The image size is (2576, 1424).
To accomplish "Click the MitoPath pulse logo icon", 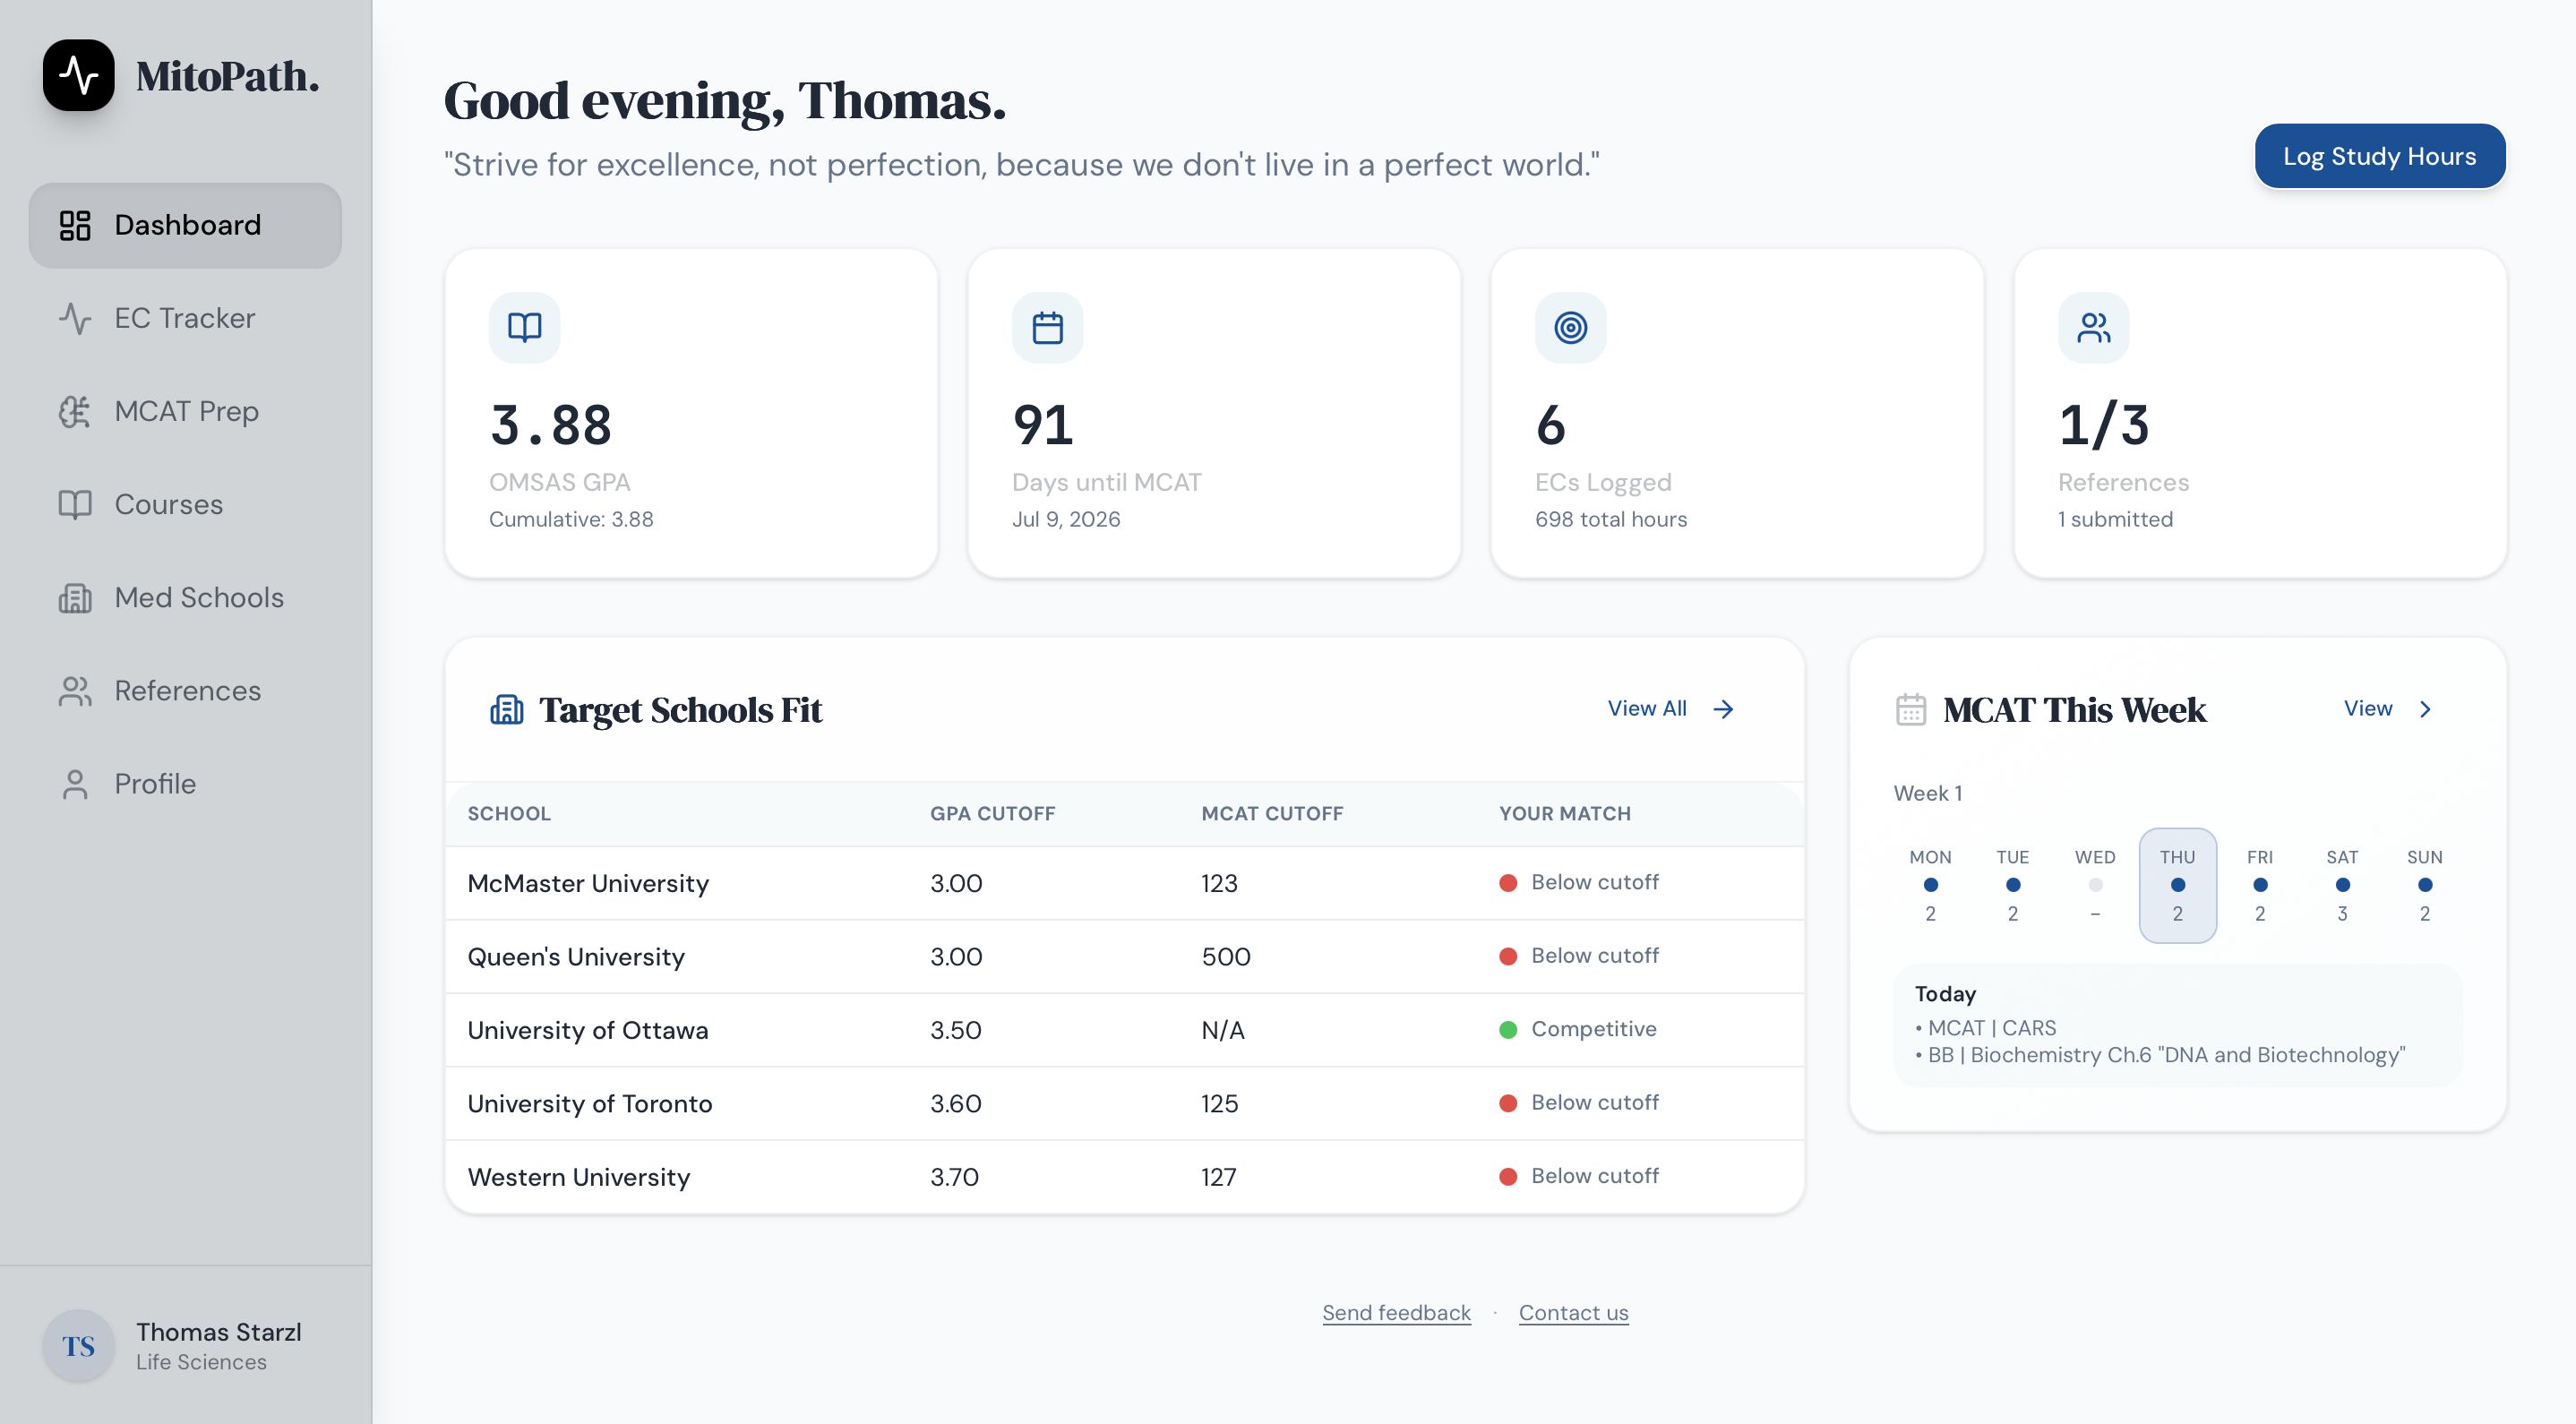I will coord(78,75).
